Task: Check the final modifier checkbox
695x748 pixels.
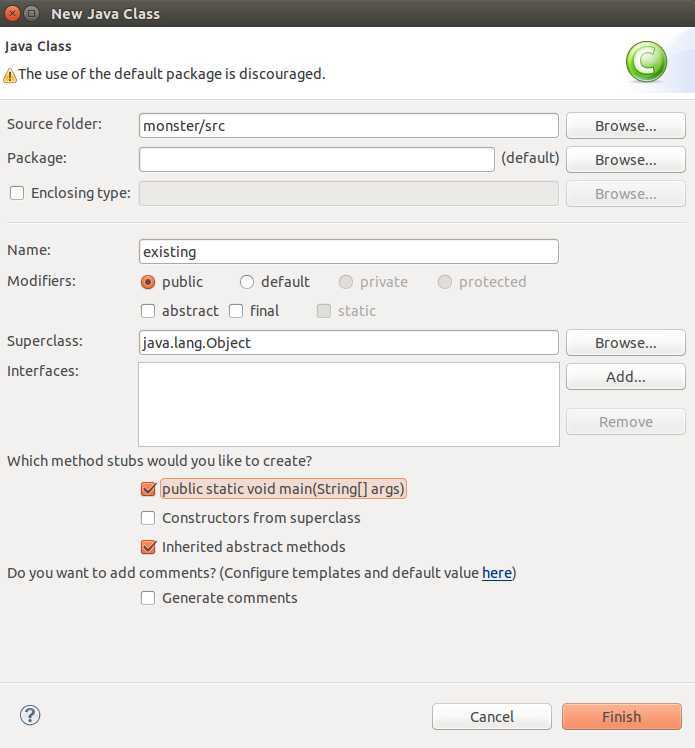Action: [236, 311]
